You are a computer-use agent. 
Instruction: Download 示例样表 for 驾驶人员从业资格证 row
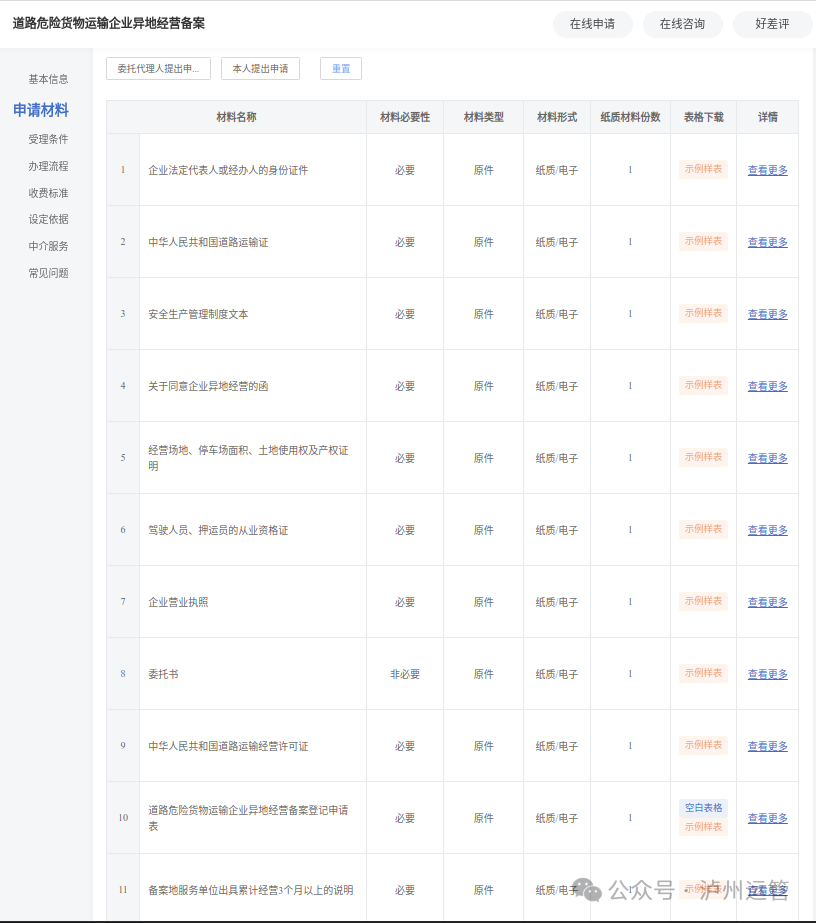[x=703, y=529]
